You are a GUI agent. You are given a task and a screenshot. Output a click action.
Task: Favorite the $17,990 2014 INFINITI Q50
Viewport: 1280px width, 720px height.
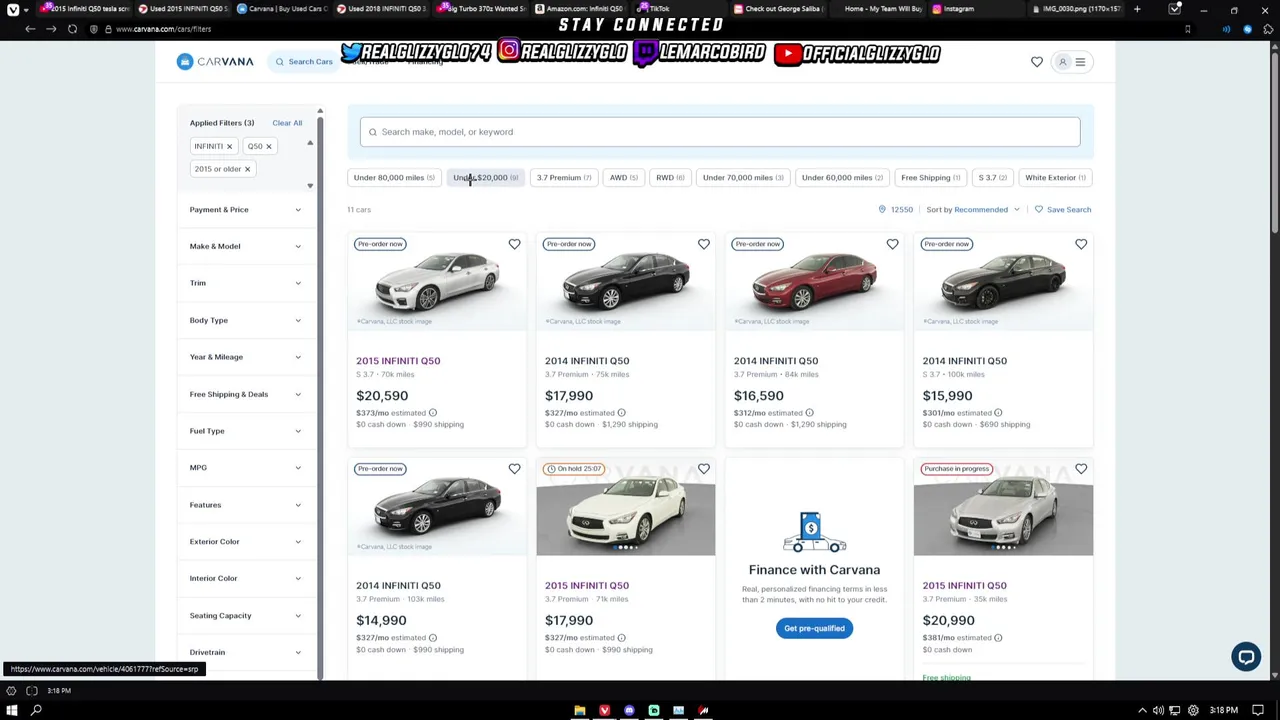point(703,244)
